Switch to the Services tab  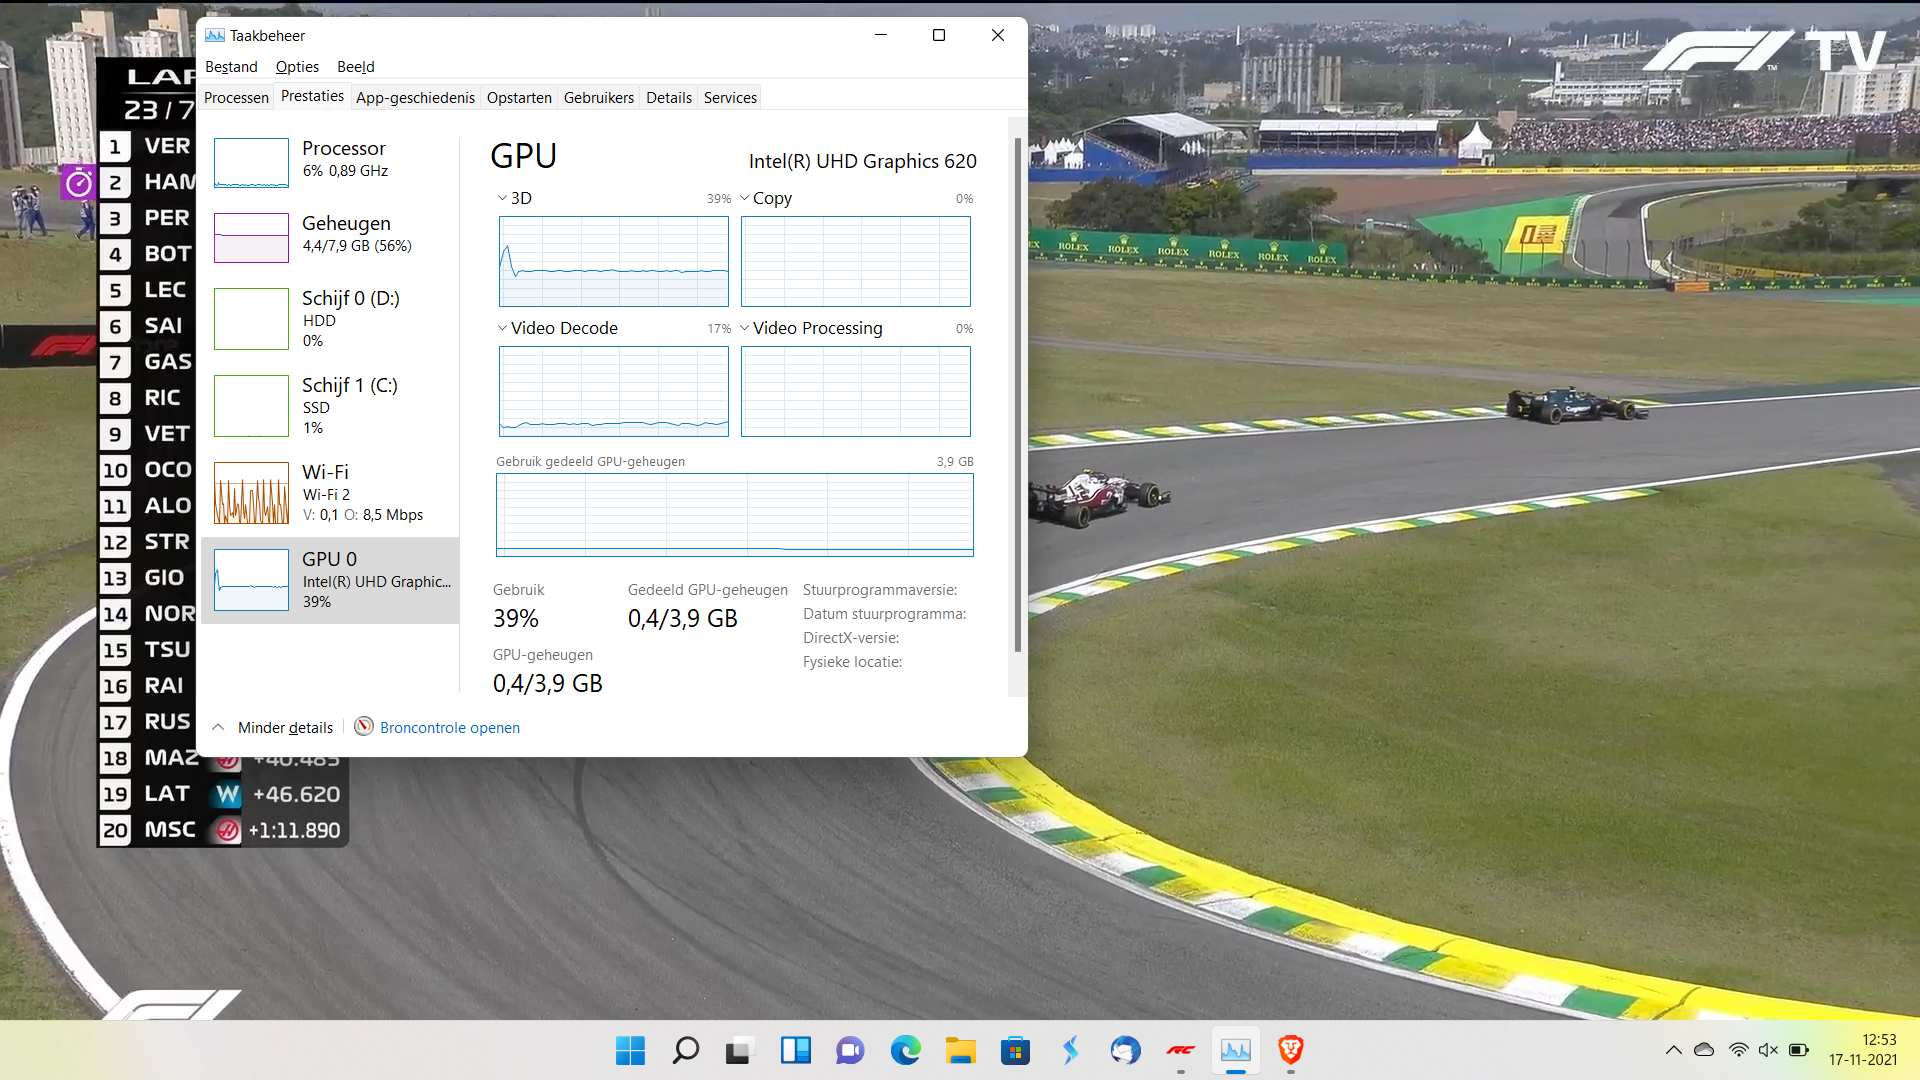[x=730, y=97]
